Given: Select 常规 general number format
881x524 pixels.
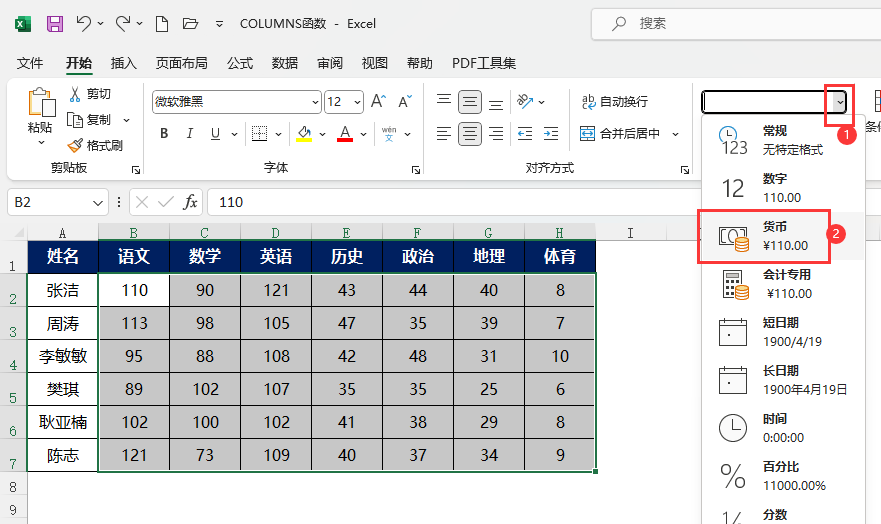Looking at the screenshot, I should coord(783,140).
